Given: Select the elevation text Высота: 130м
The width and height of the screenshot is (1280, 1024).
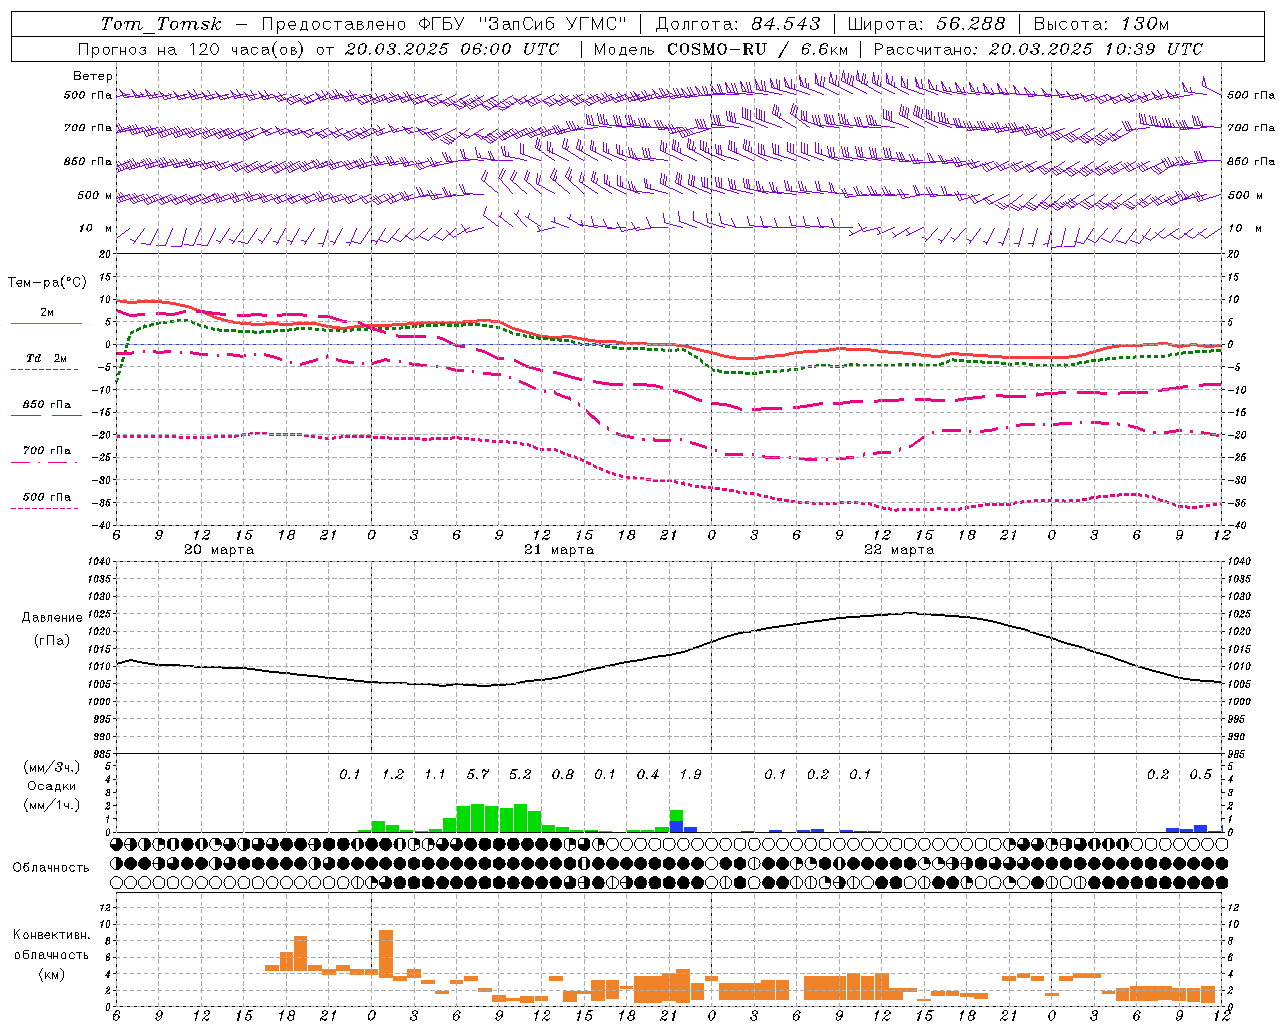Looking at the screenshot, I should 1101,24.
